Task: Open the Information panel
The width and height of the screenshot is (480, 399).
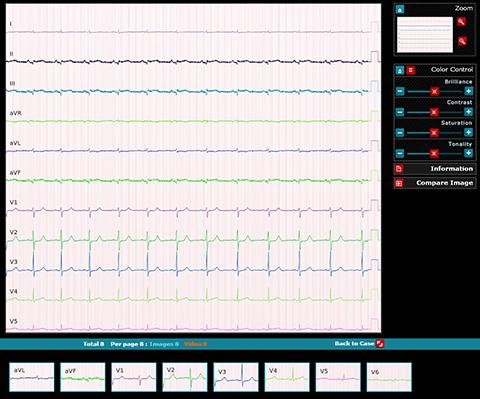Action: tap(435, 169)
